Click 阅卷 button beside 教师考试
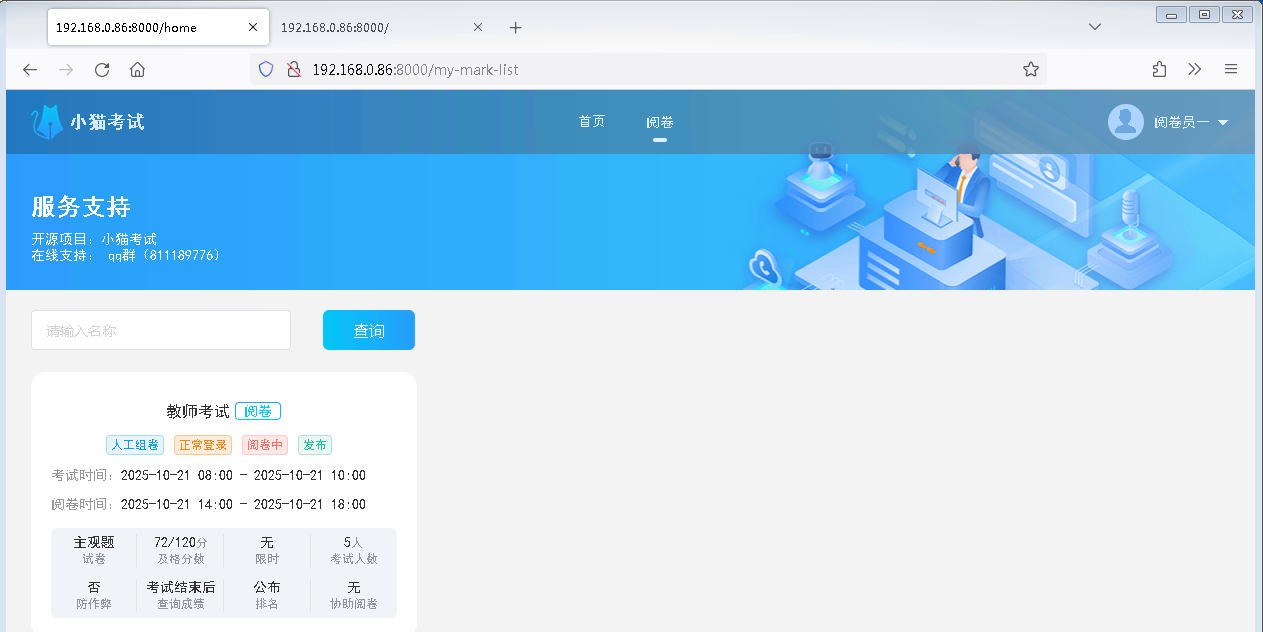Screen dimensions: 1263x632 (258, 411)
